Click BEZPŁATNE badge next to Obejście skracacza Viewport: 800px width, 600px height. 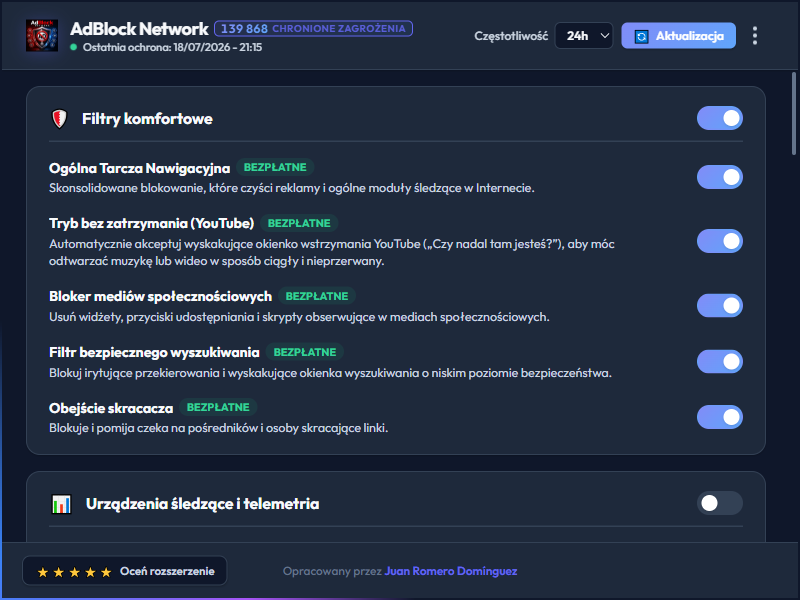tap(218, 408)
